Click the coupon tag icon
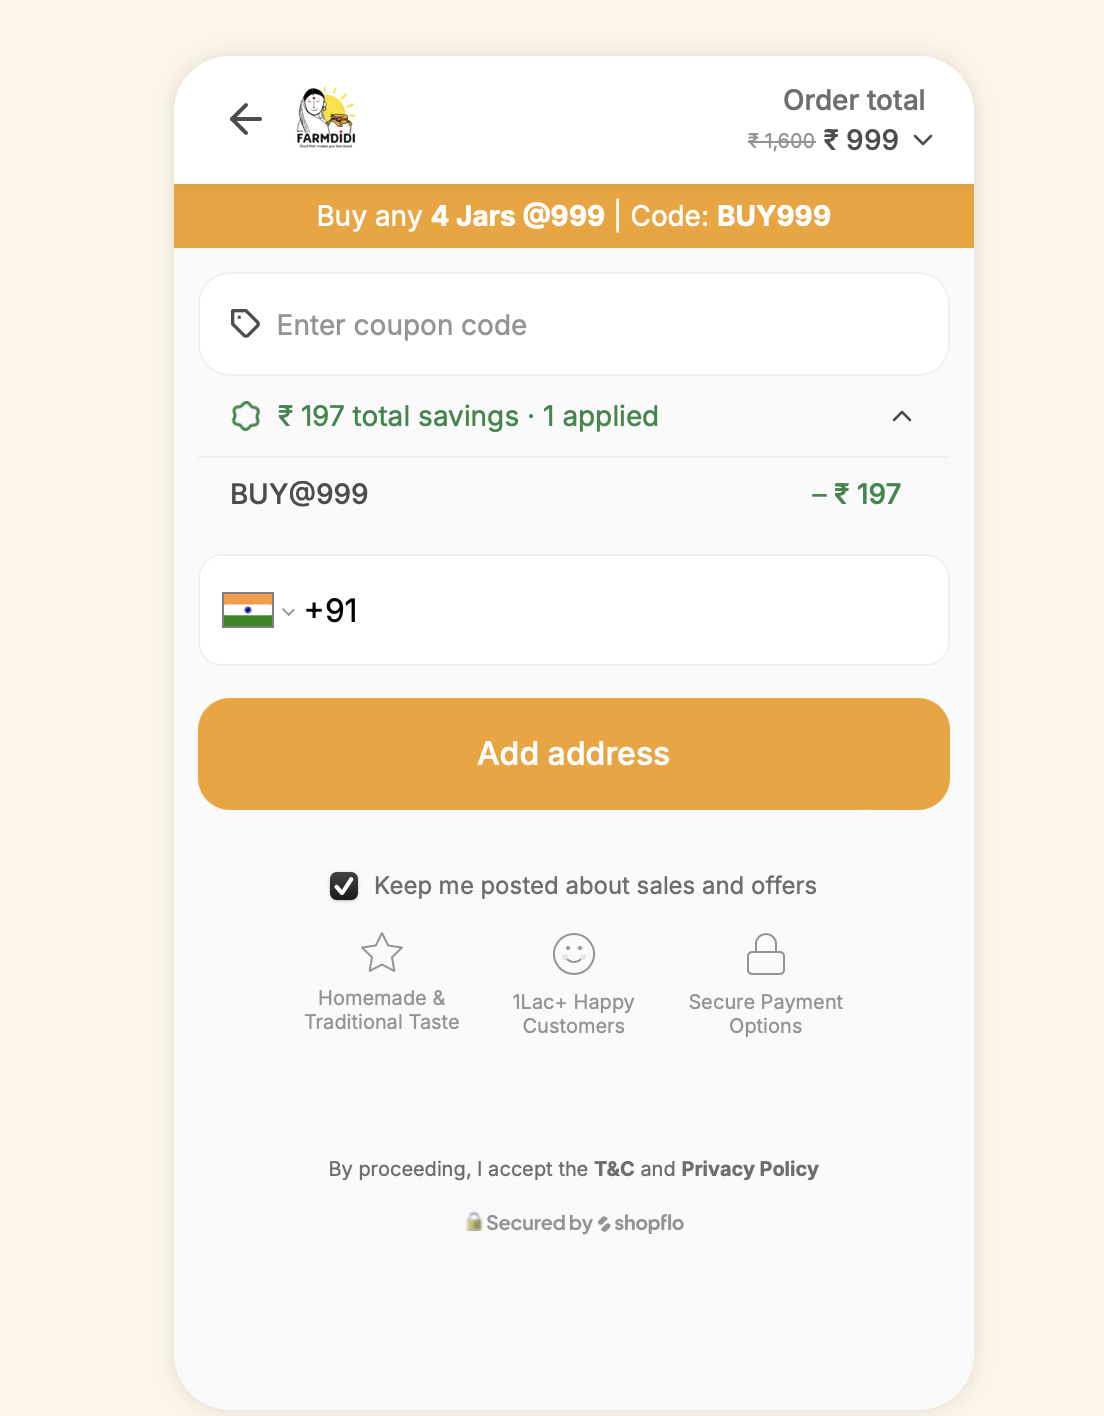The height and width of the screenshot is (1416, 1104). pos(245,324)
